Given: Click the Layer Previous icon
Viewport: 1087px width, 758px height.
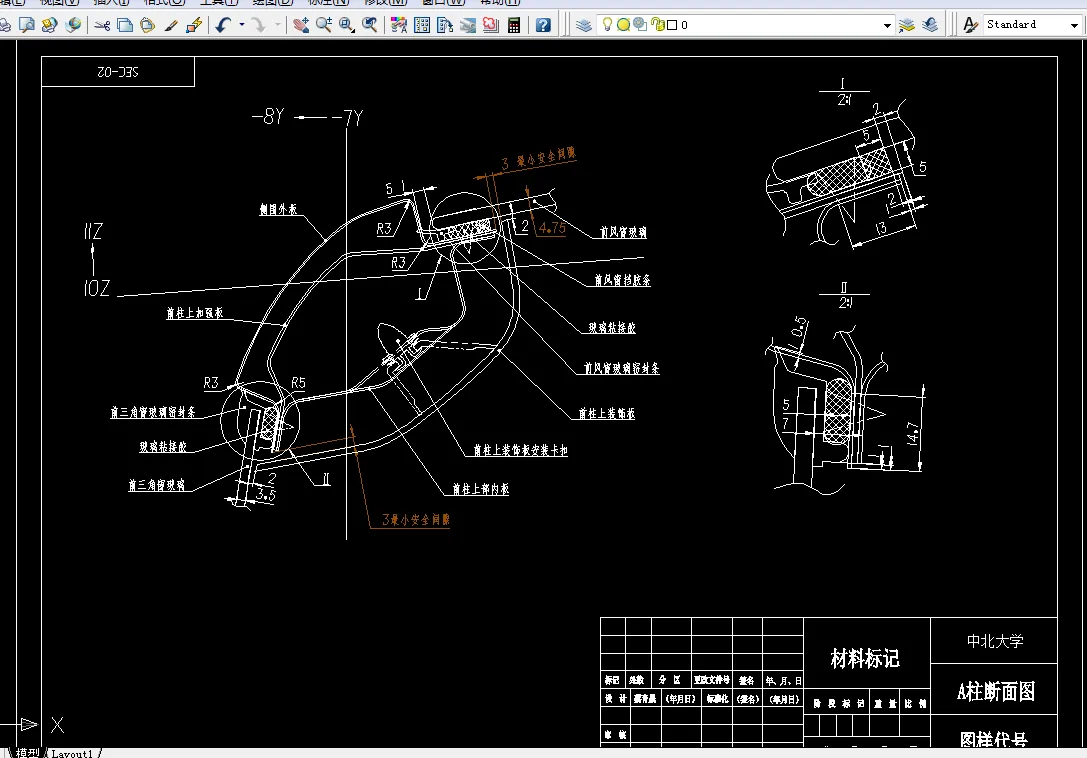Looking at the screenshot, I should (930, 25).
